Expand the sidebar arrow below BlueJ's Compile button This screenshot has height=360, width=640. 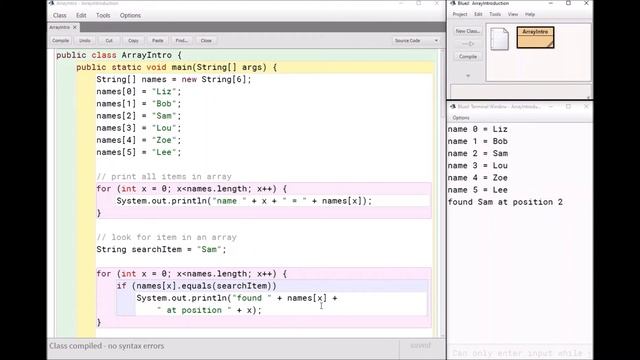(468, 76)
